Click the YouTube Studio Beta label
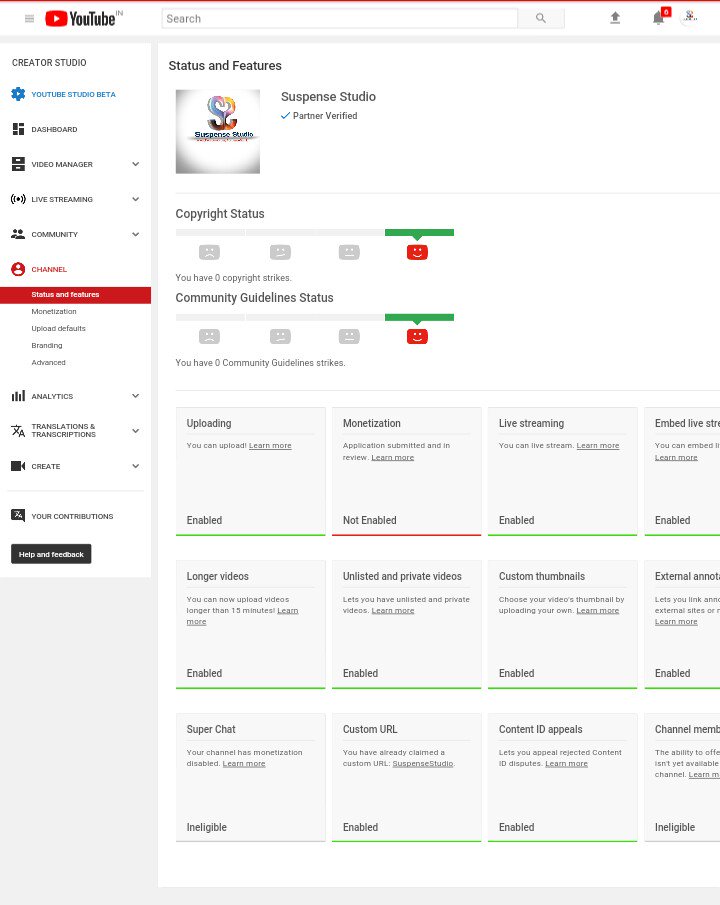The width and height of the screenshot is (720, 905). click(x=73, y=94)
